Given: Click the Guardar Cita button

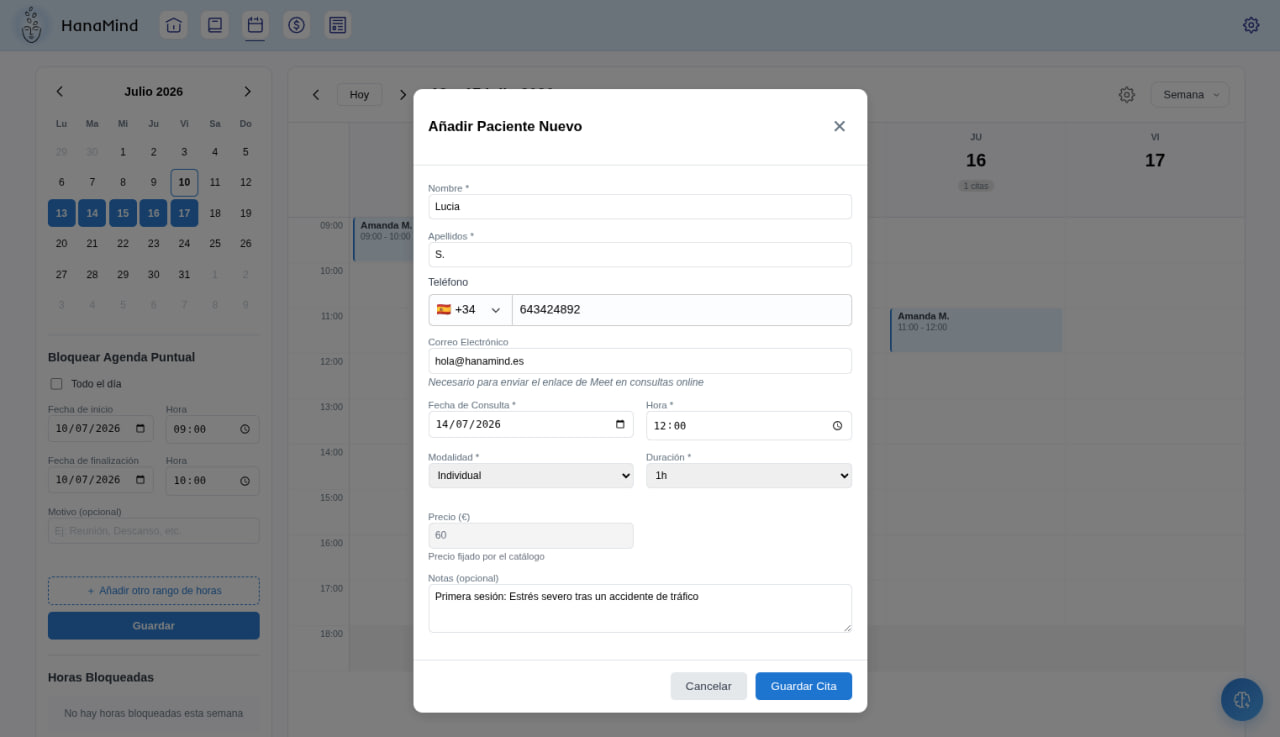Looking at the screenshot, I should tap(804, 686).
